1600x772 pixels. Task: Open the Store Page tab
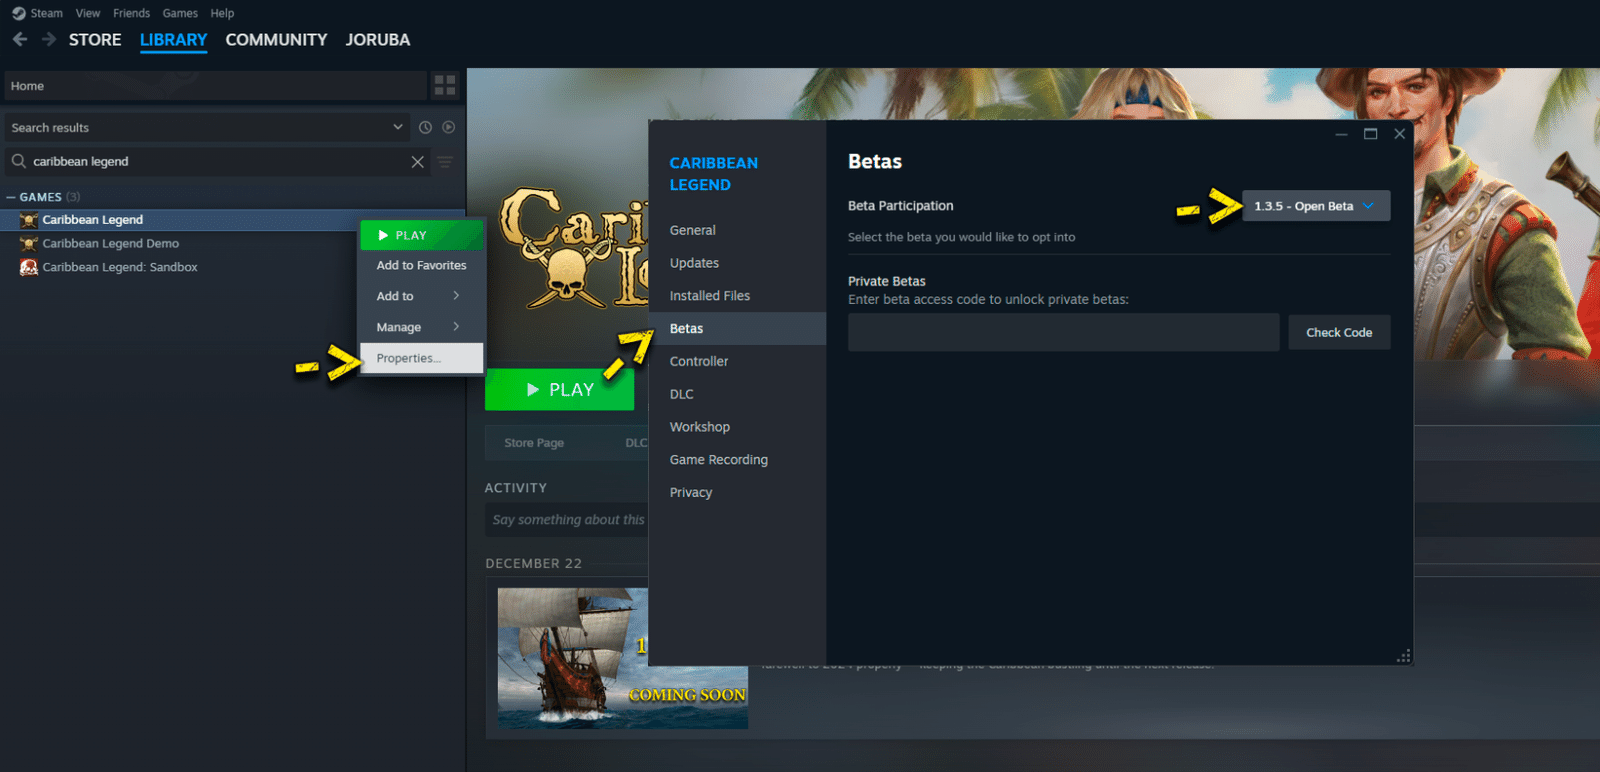tap(534, 443)
